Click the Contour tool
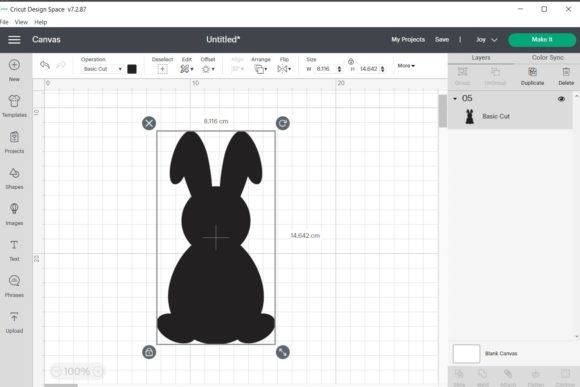580x387 pixels. 565,377
